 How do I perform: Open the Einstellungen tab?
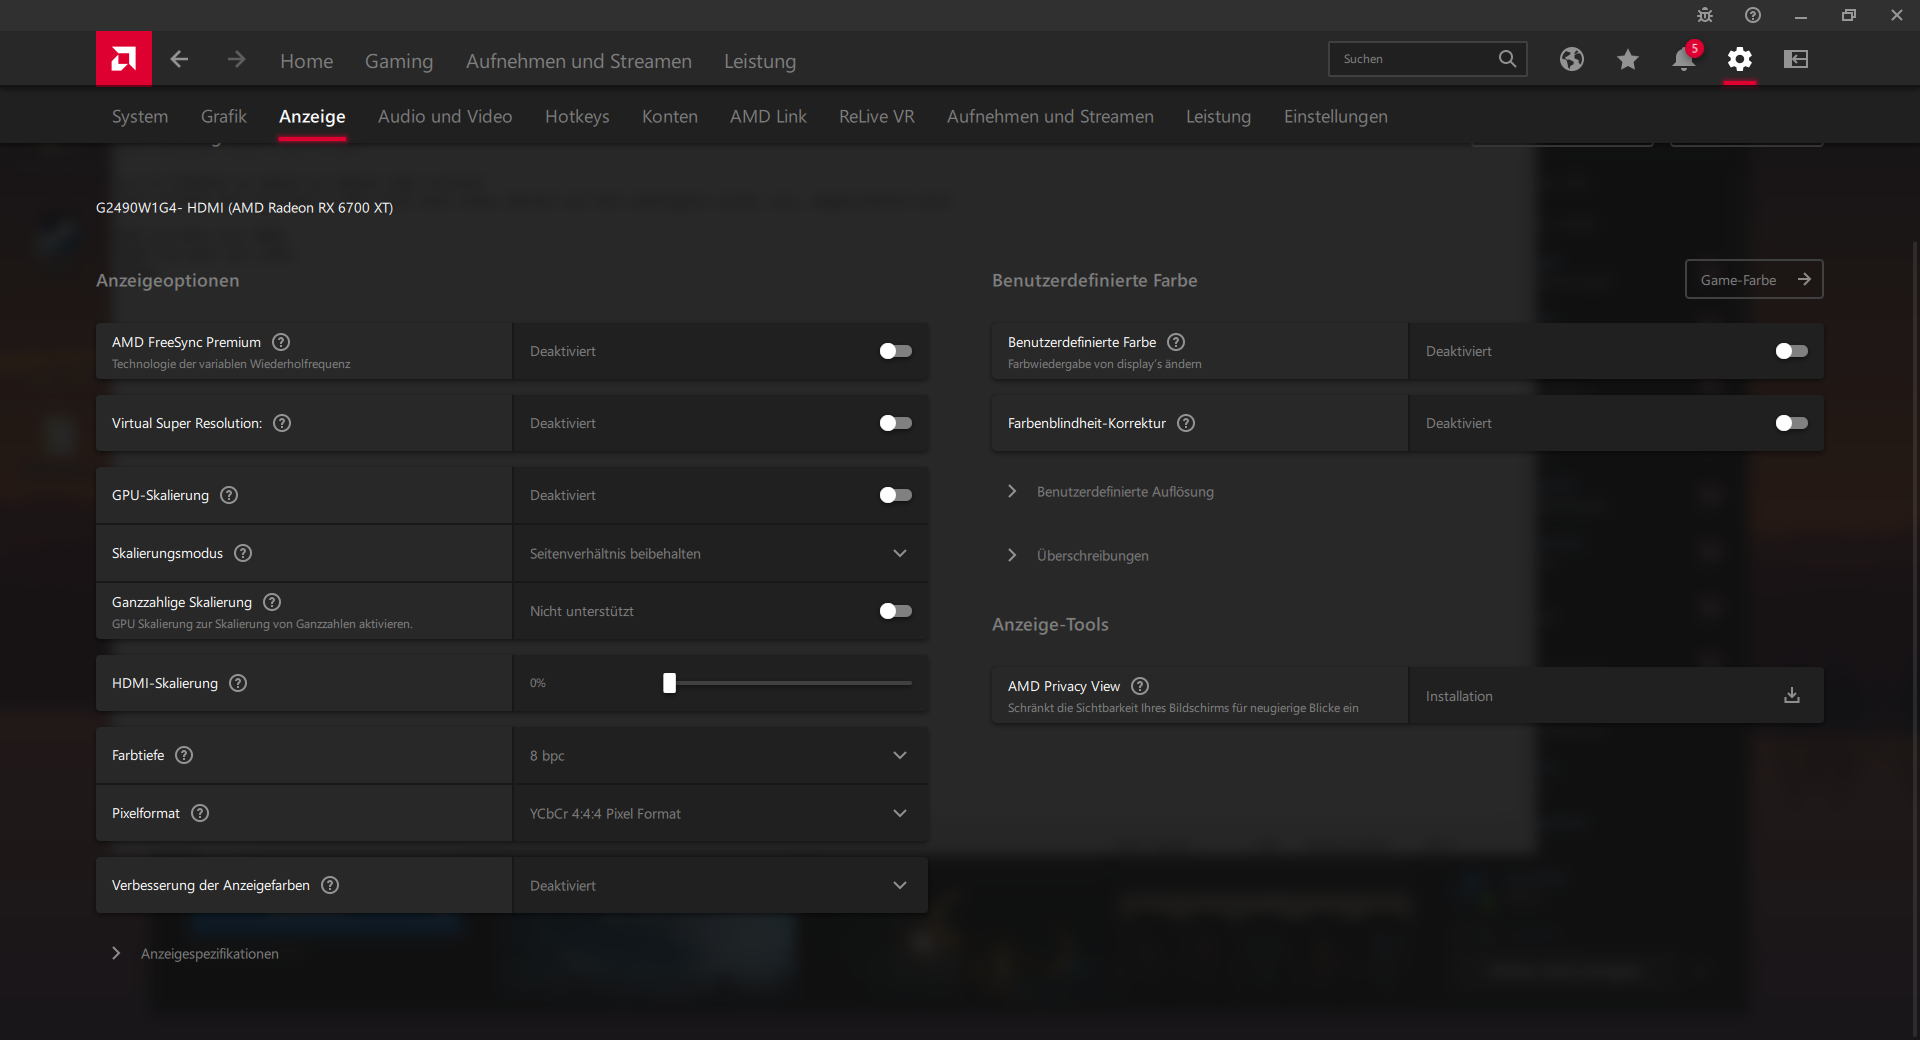1336,116
